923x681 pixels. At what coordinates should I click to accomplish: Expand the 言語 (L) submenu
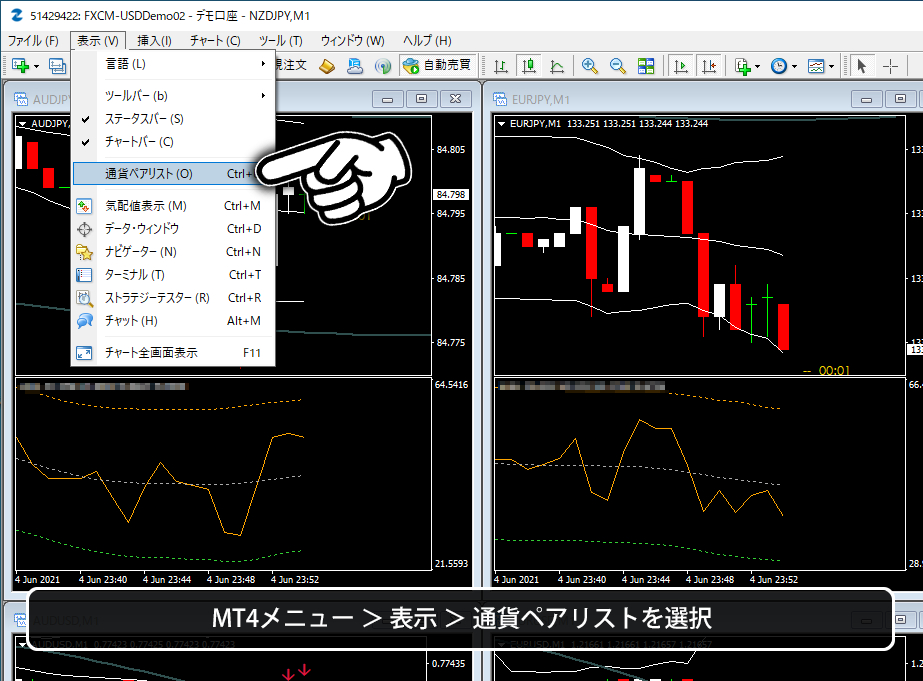(173, 64)
